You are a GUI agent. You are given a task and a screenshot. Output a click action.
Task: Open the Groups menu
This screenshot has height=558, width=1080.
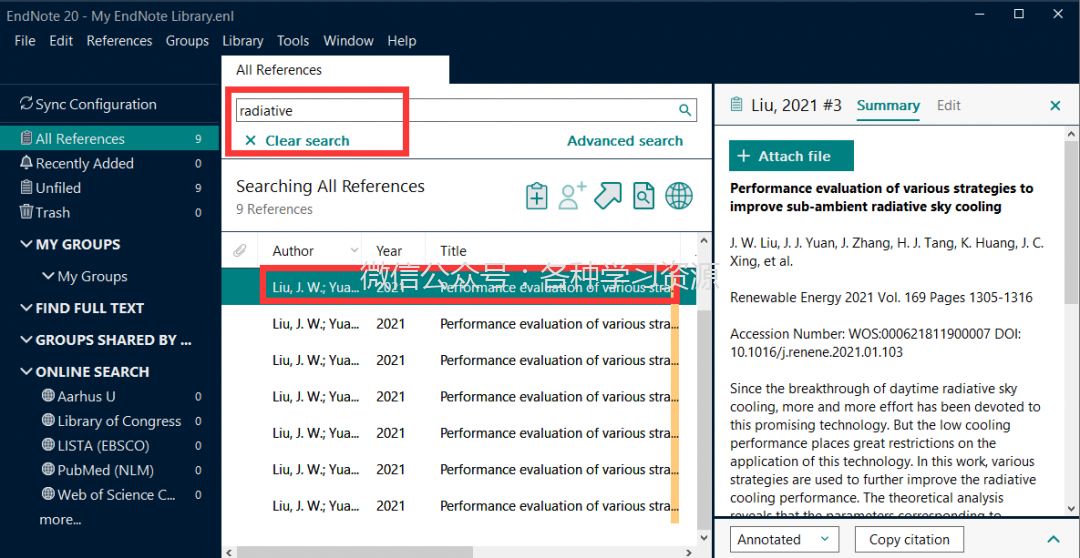187,41
